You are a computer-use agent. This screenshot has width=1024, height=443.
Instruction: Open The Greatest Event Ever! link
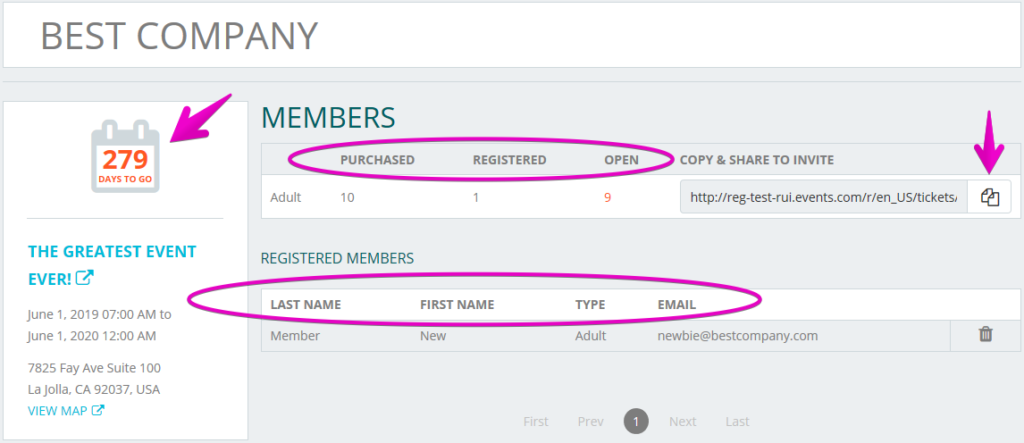(112, 265)
